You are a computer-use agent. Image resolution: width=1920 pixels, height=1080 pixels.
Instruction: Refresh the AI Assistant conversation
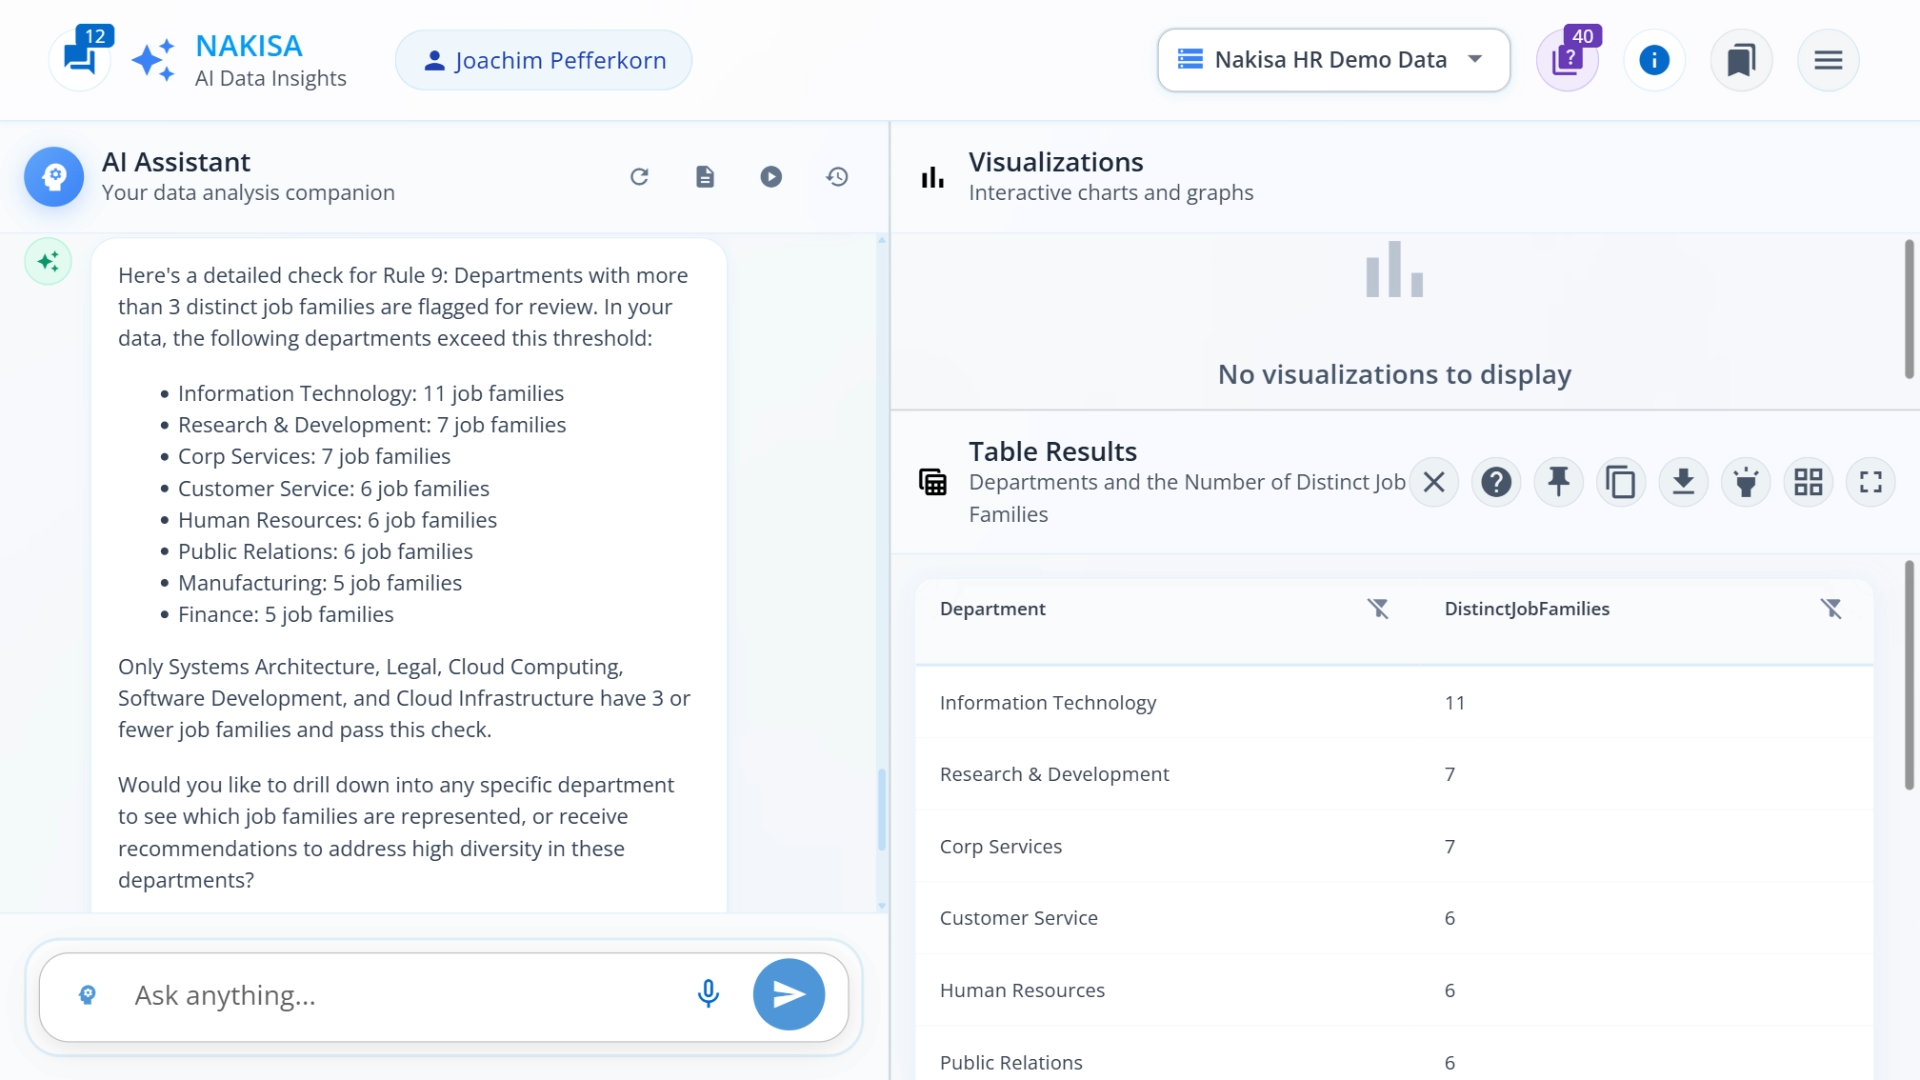point(640,176)
